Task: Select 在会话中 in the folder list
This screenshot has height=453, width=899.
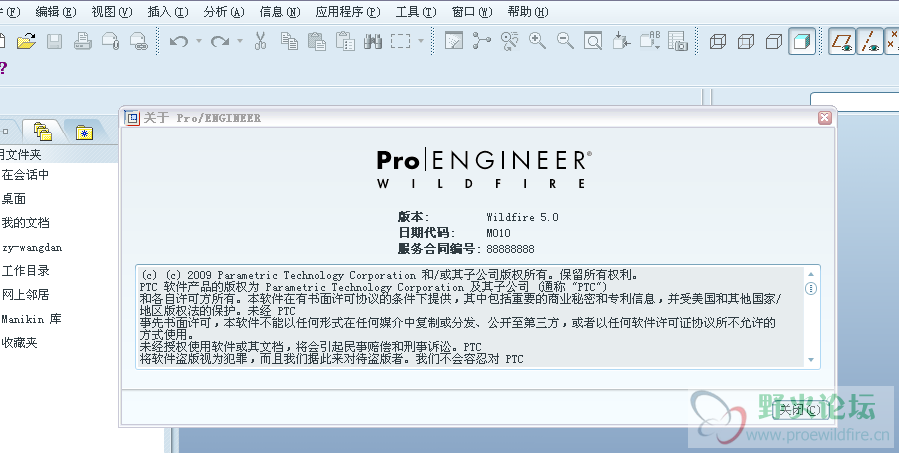Action: pos(25,175)
